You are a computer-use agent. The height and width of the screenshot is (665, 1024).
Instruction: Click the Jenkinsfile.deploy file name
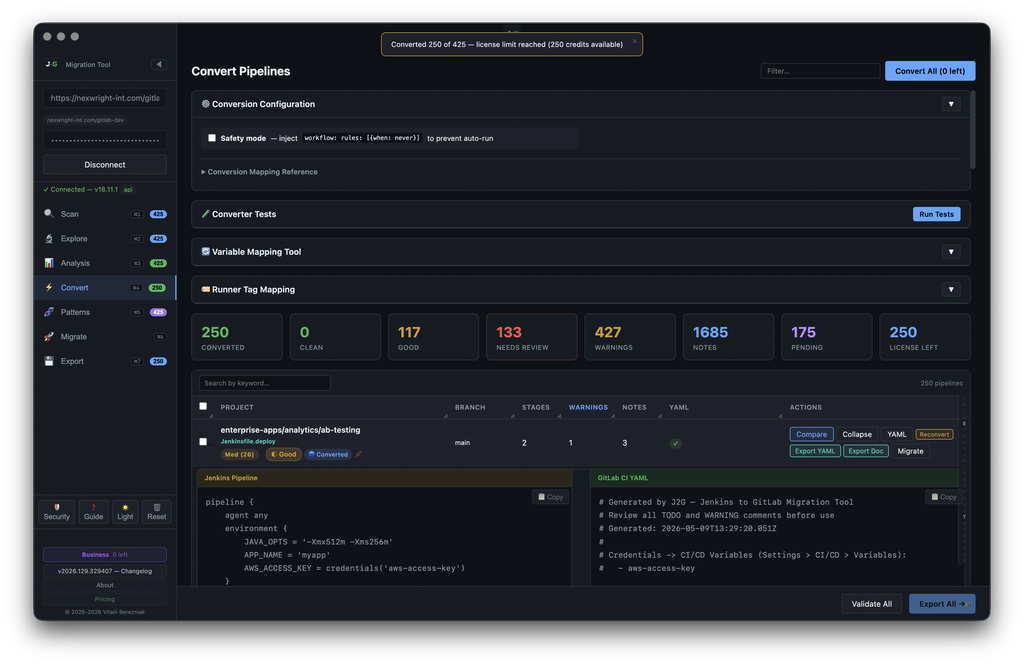(x=248, y=442)
